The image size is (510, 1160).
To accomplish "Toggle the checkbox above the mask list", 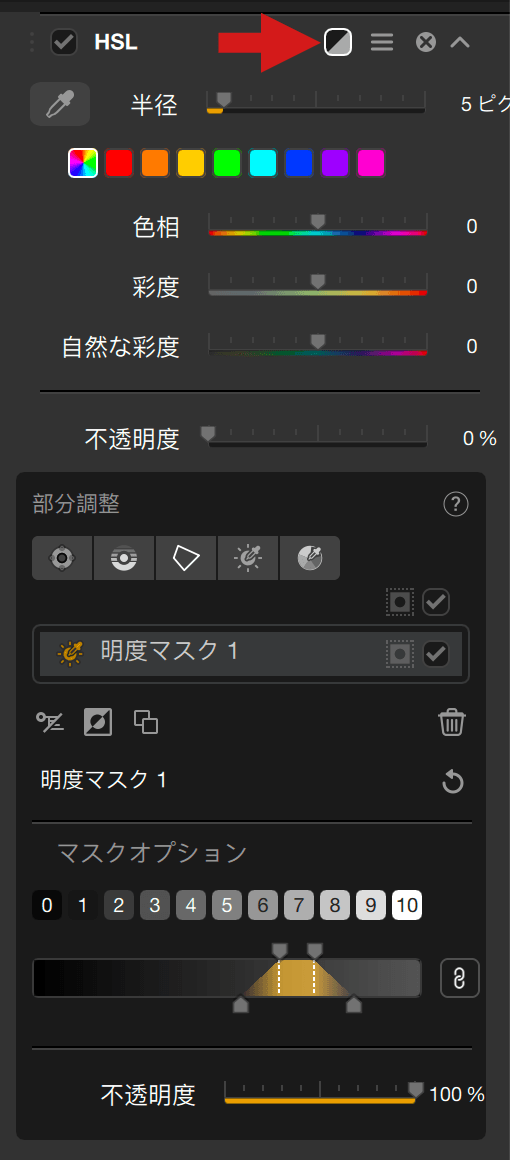I will click(435, 602).
